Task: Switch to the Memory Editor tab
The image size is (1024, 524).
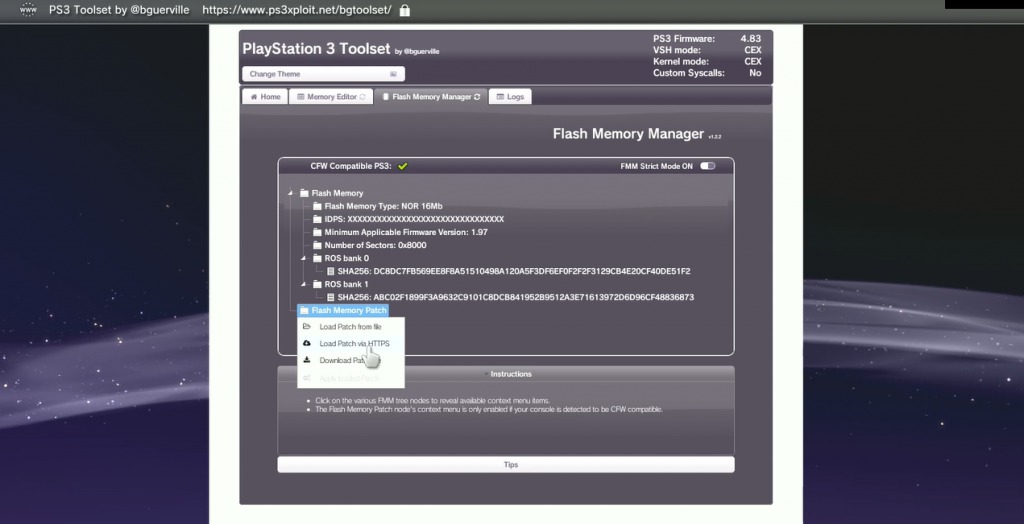Action: click(331, 97)
